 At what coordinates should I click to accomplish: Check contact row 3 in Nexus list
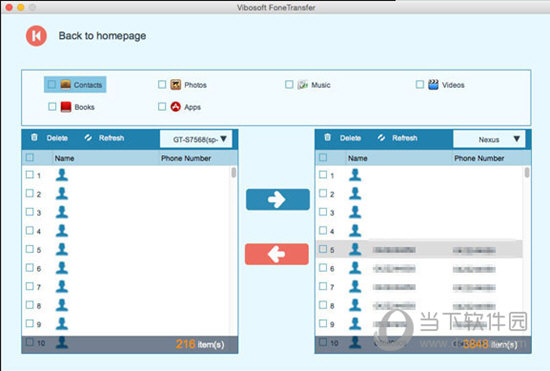pos(323,212)
